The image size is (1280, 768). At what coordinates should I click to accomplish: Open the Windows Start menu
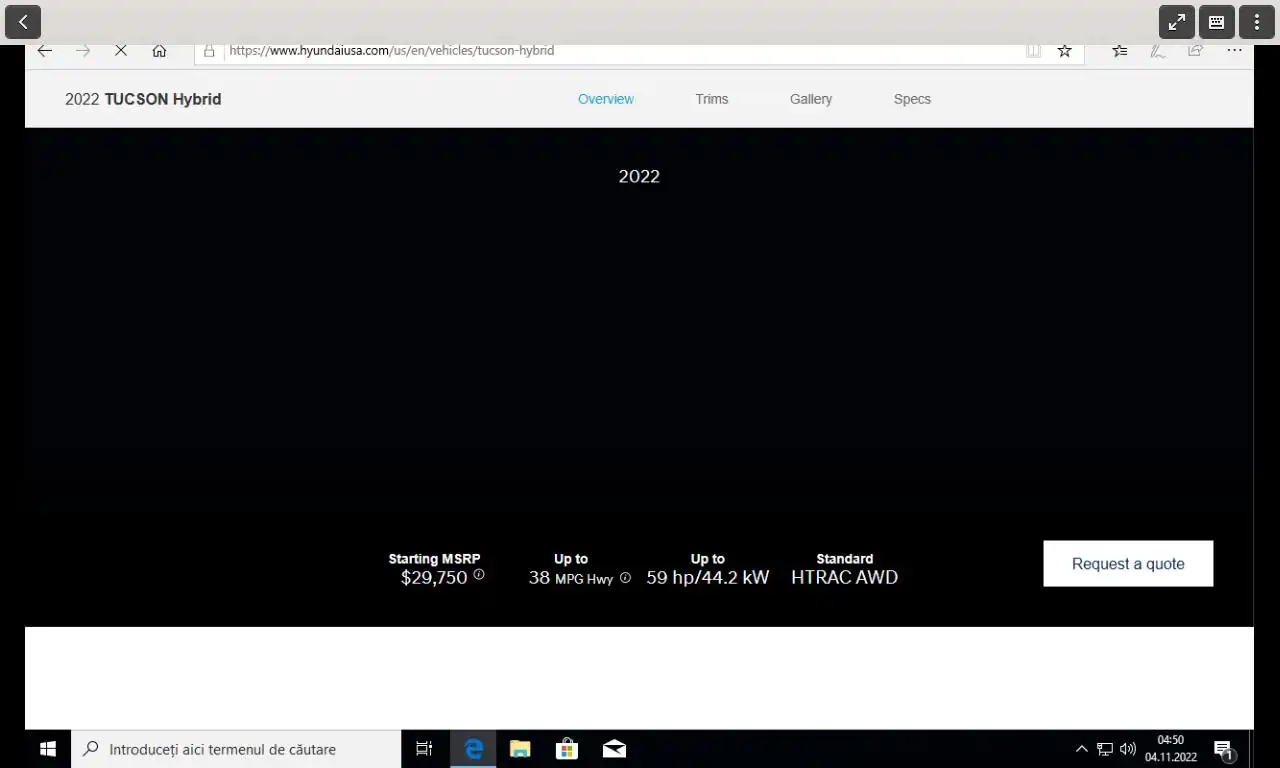pyautogui.click(x=47, y=749)
